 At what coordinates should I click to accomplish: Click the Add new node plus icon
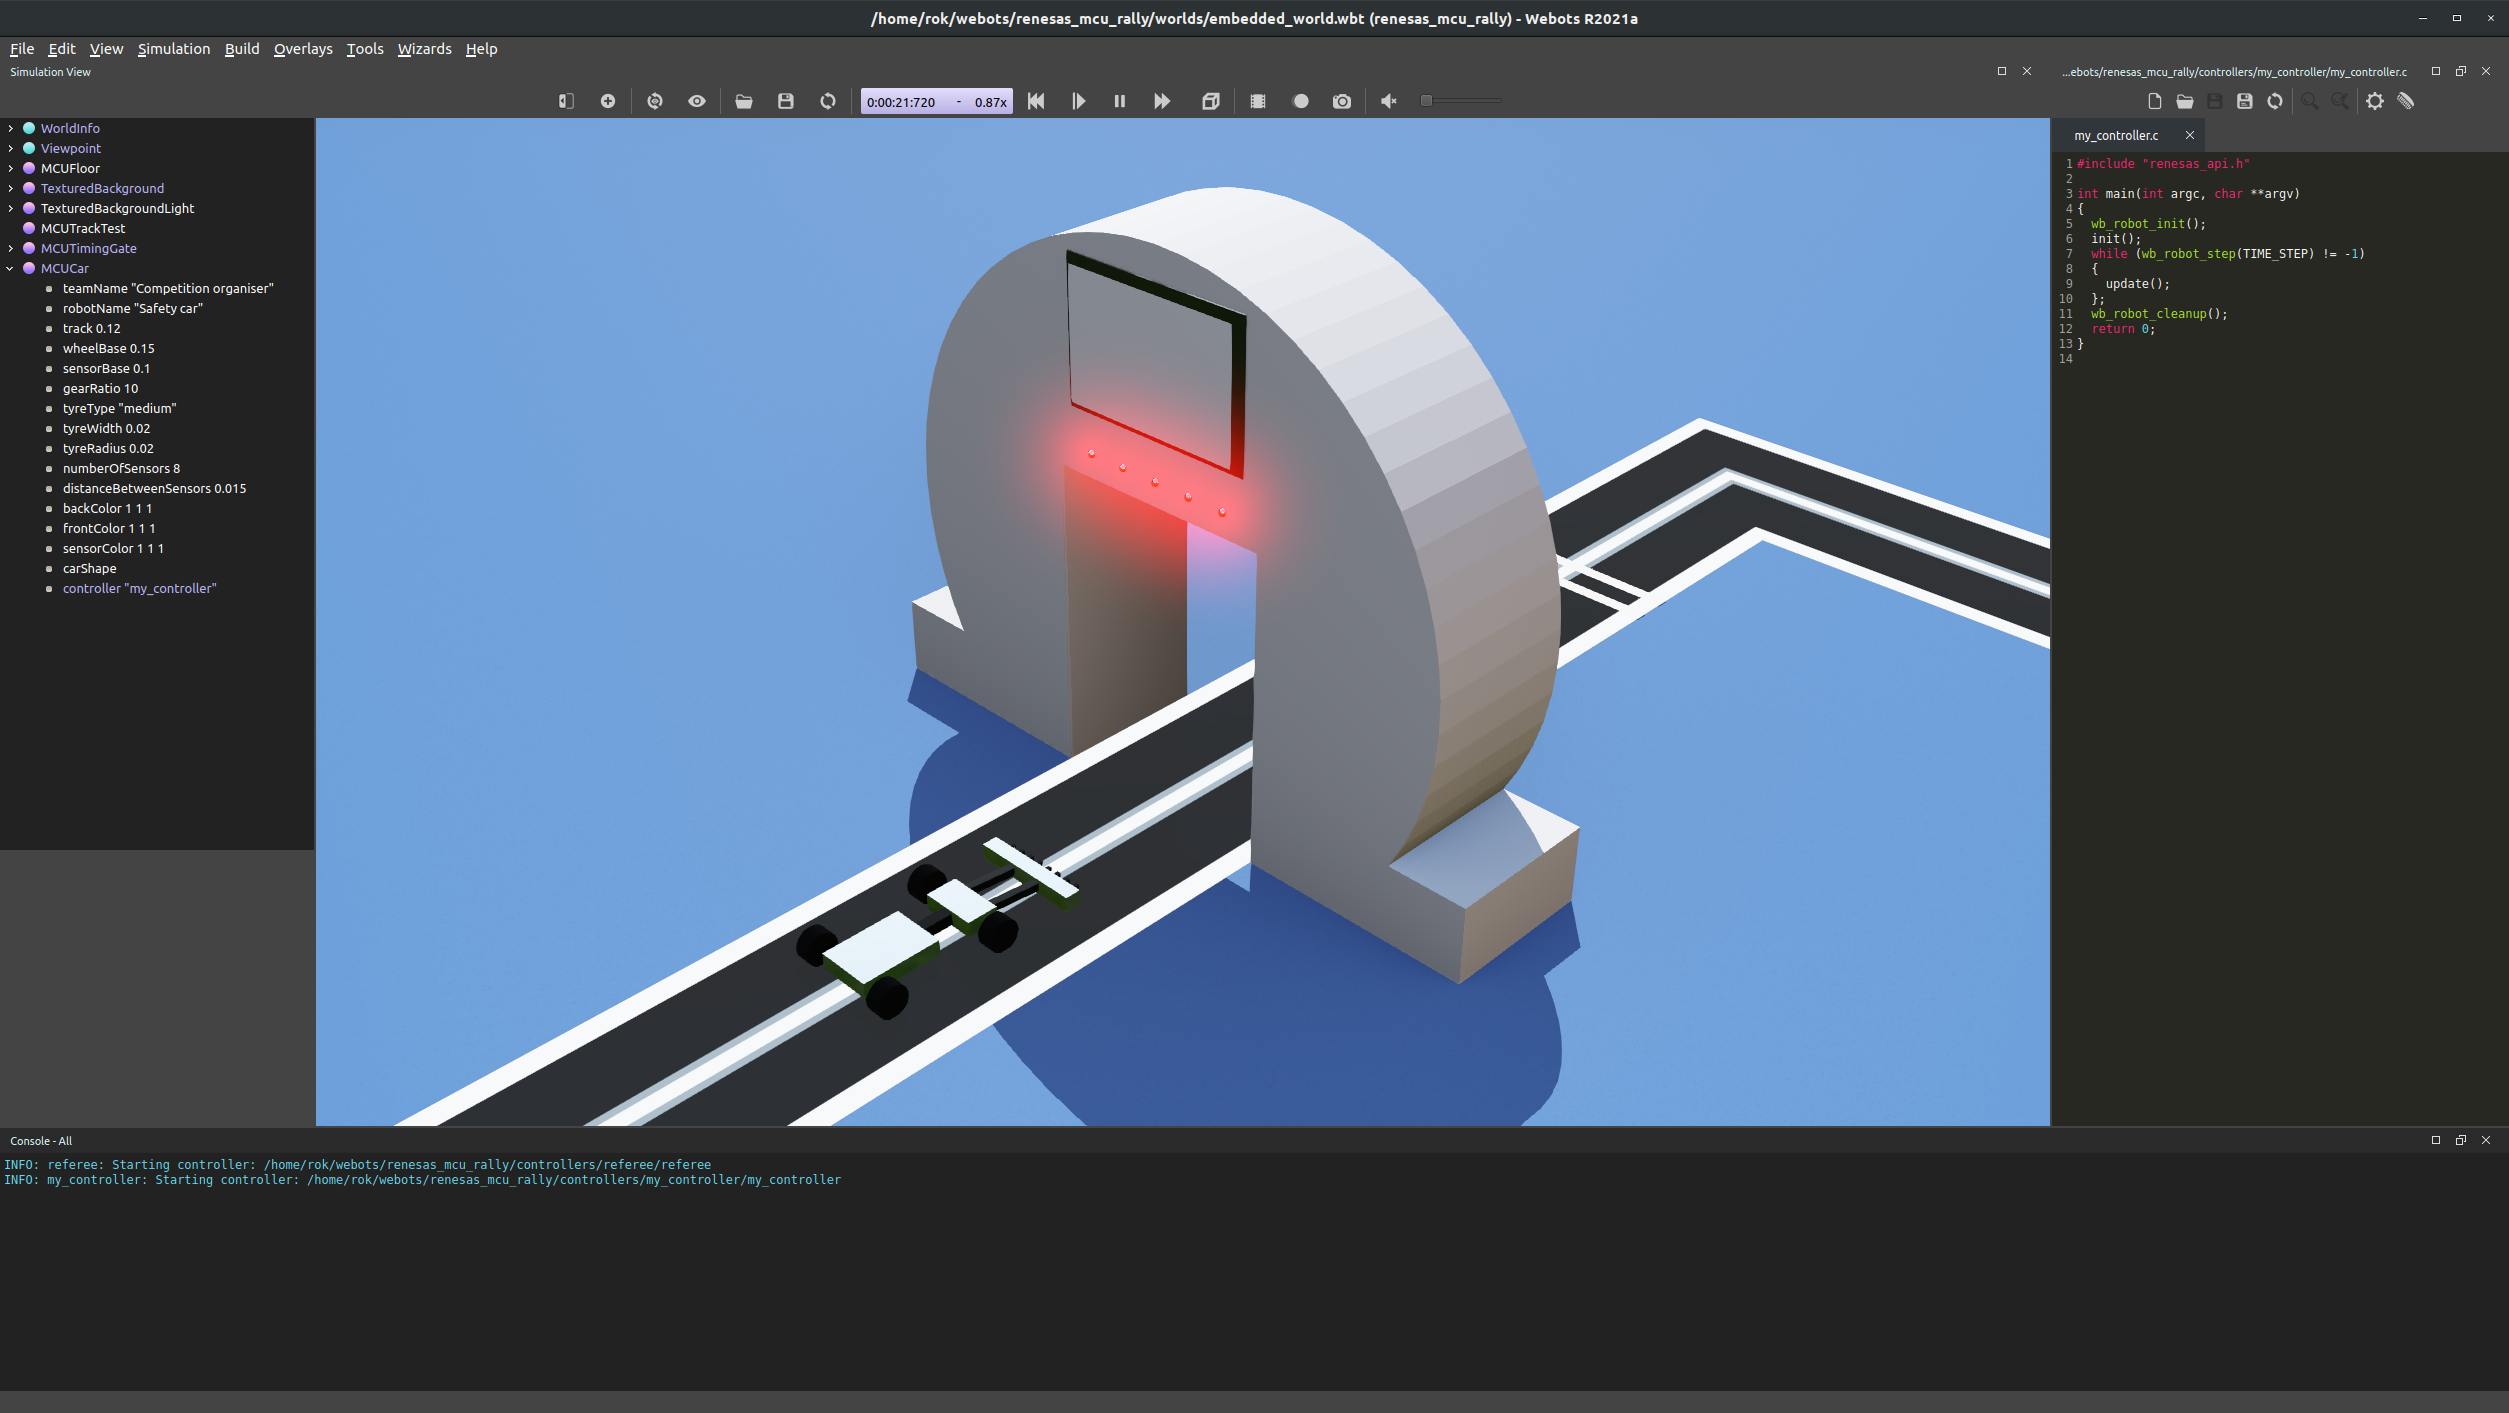[607, 101]
